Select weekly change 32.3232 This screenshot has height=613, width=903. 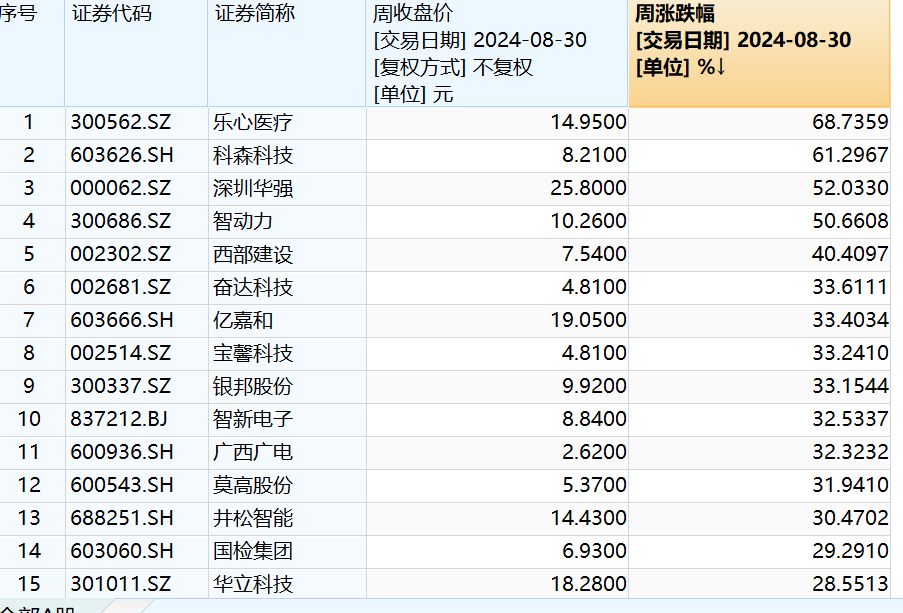(850, 452)
